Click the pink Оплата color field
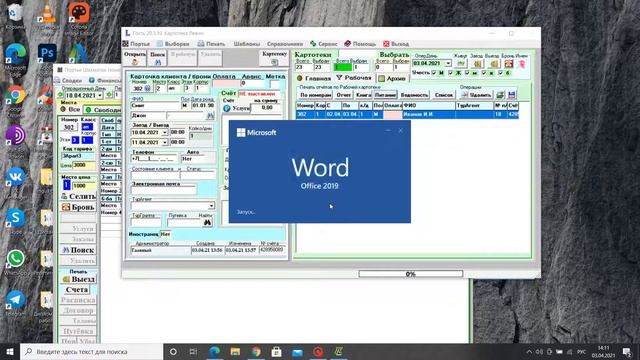640x360 pixels. click(226, 83)
